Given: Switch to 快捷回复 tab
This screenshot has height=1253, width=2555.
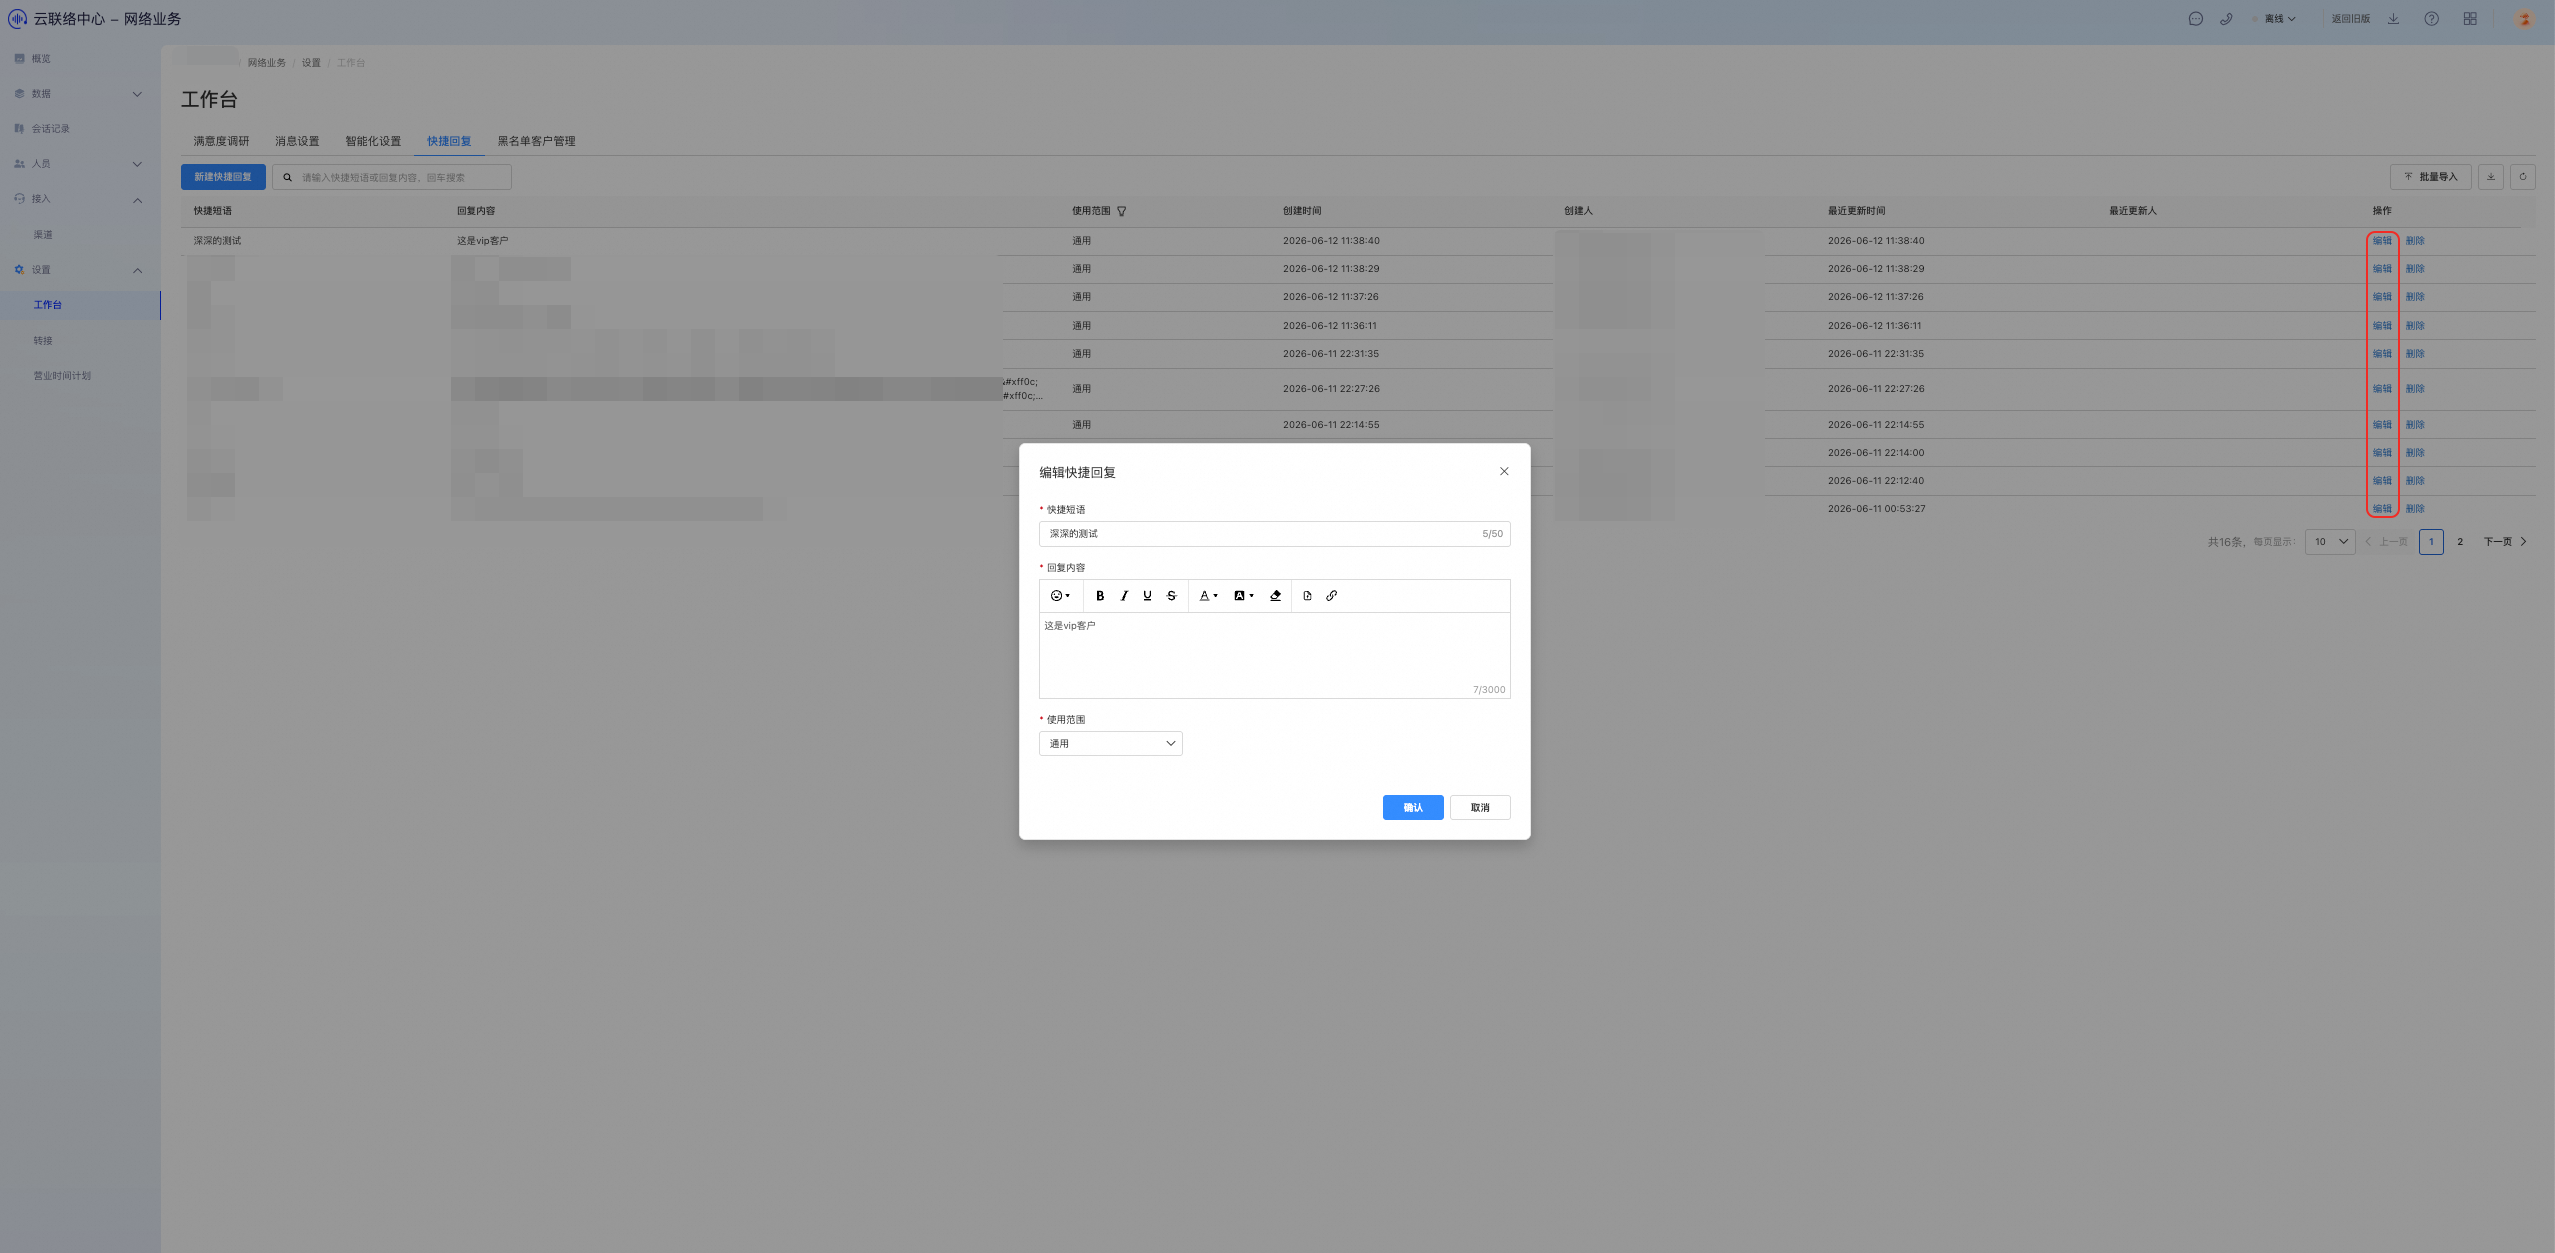Looking at the screenshot, I should pyautogui.click(x=449, y=141).
